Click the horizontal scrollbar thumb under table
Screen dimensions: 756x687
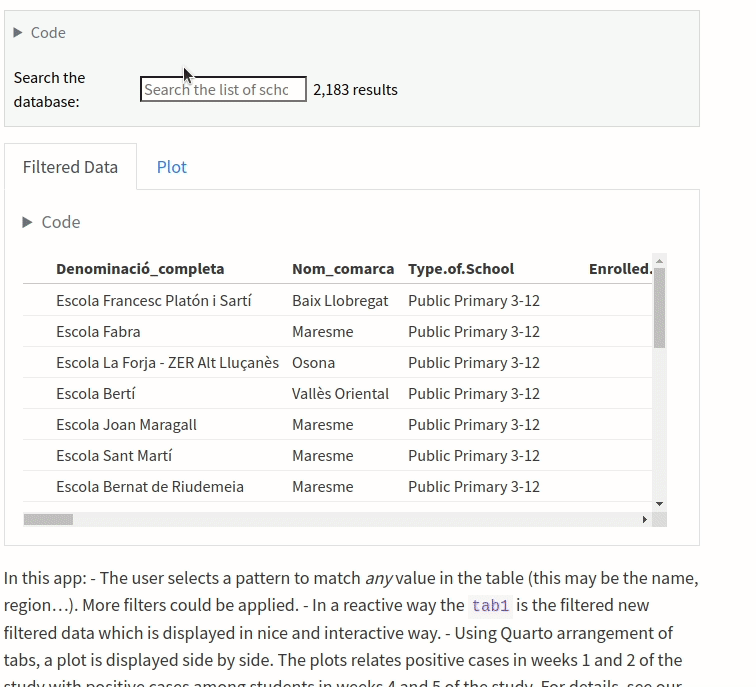pyautogui.click(x=48, y=520)
